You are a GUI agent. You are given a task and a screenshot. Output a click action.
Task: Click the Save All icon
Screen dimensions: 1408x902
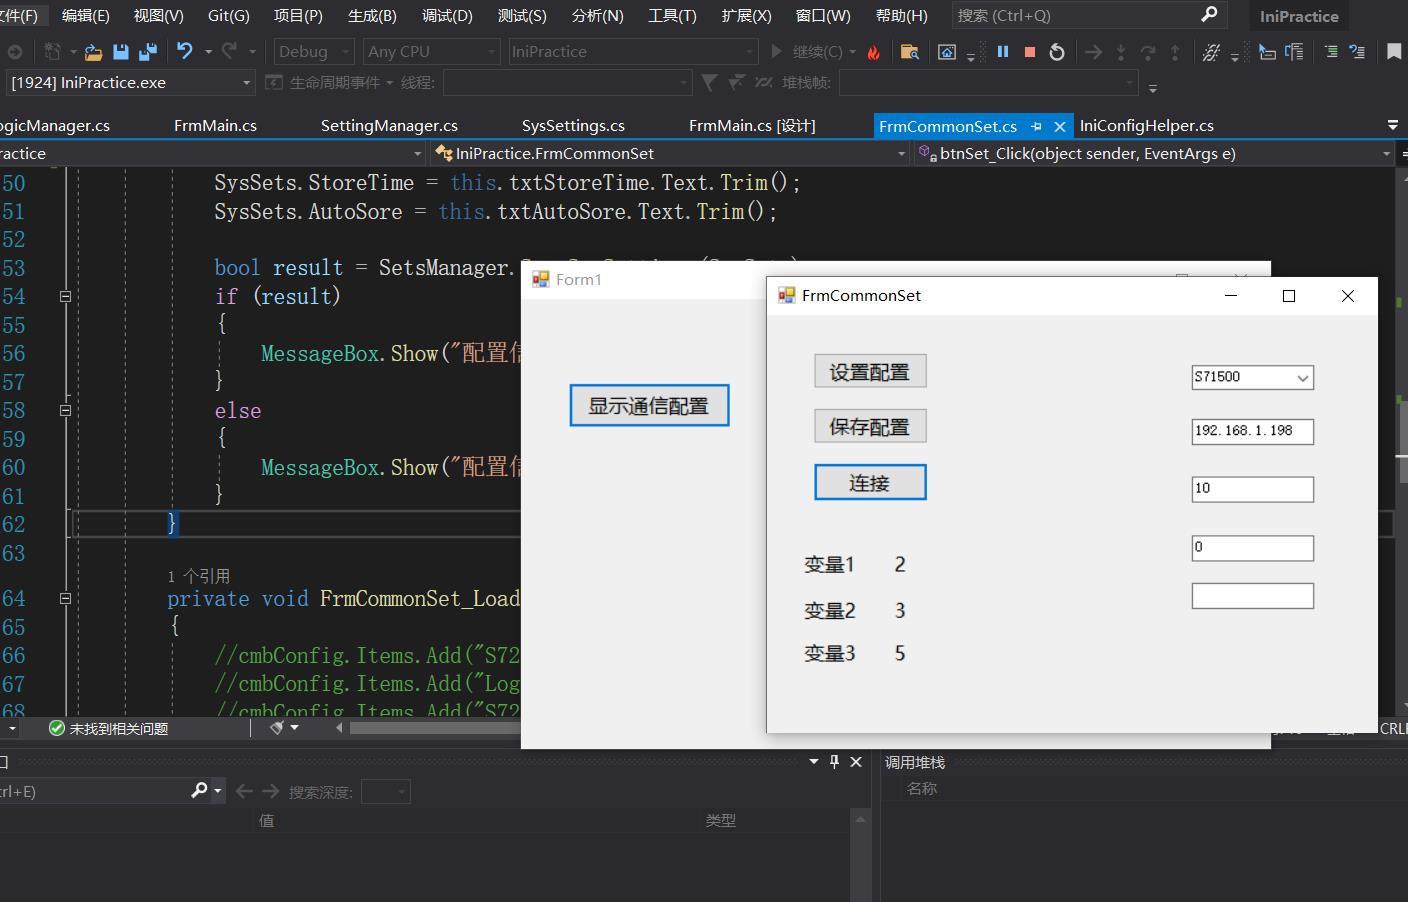pyautogui.click(x=147, y=51)
